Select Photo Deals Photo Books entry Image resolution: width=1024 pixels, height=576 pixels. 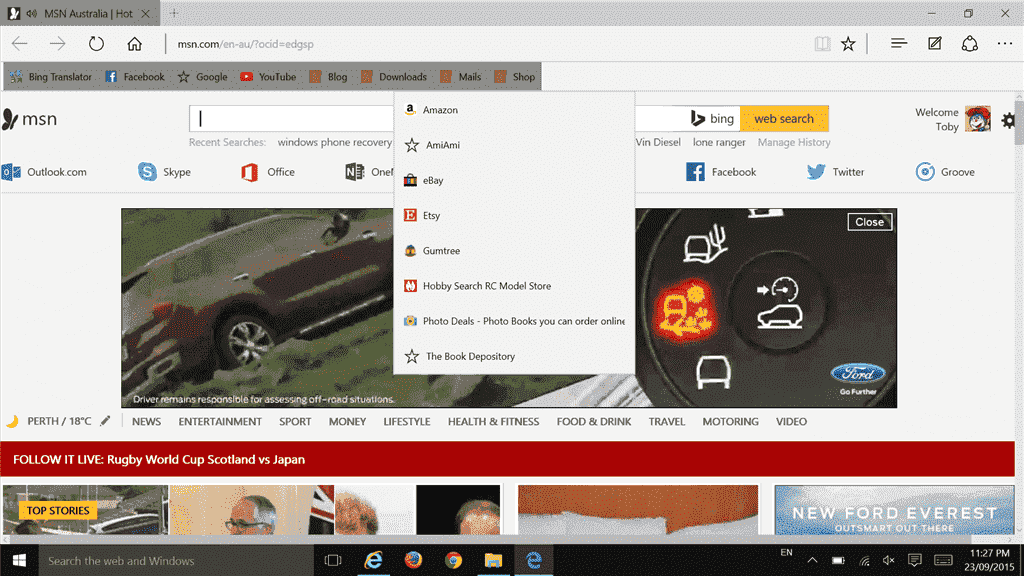(x=514, y=321)
